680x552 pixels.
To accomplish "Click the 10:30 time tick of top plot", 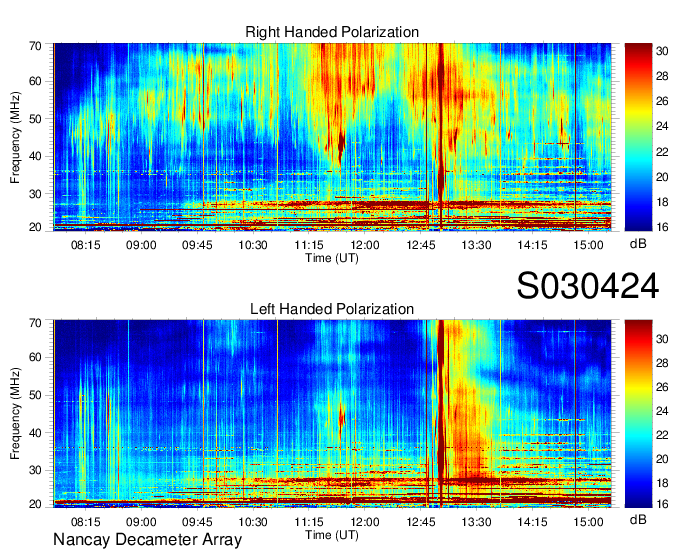I will coord(253,245).
